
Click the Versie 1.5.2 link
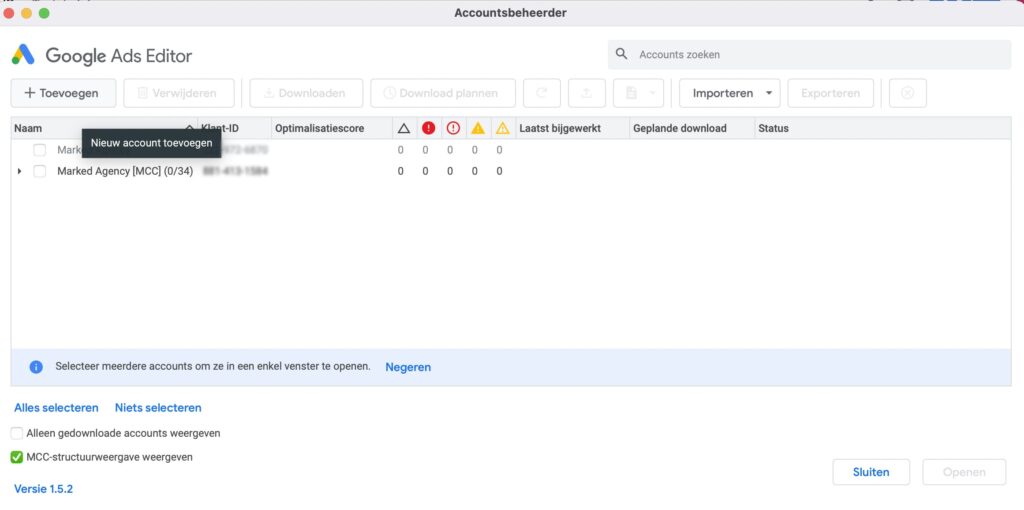pyautogui.click(x=43, y=488)
